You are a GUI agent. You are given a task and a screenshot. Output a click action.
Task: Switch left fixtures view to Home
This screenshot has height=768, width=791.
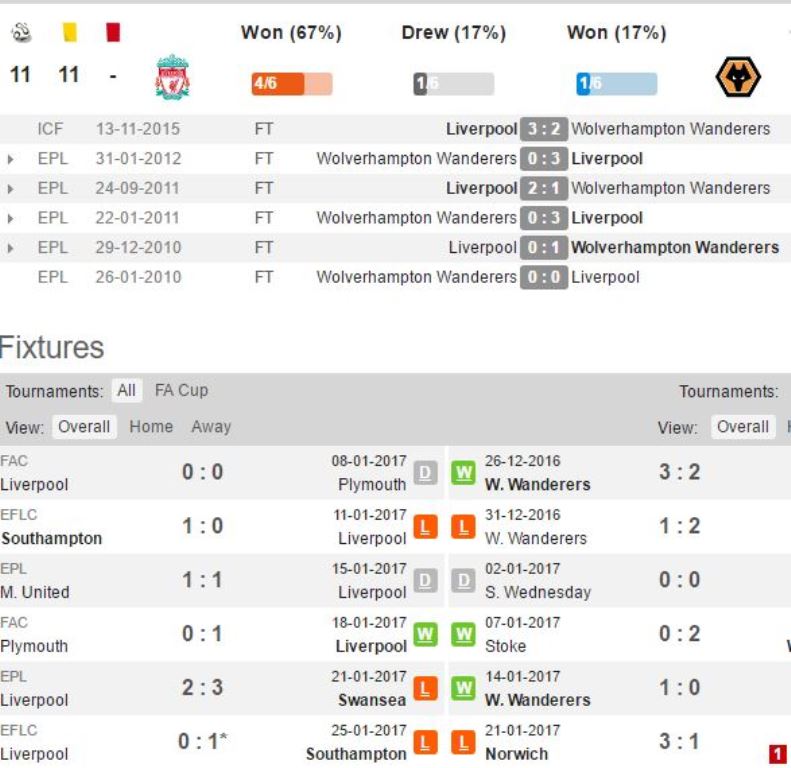pos(151,427)
